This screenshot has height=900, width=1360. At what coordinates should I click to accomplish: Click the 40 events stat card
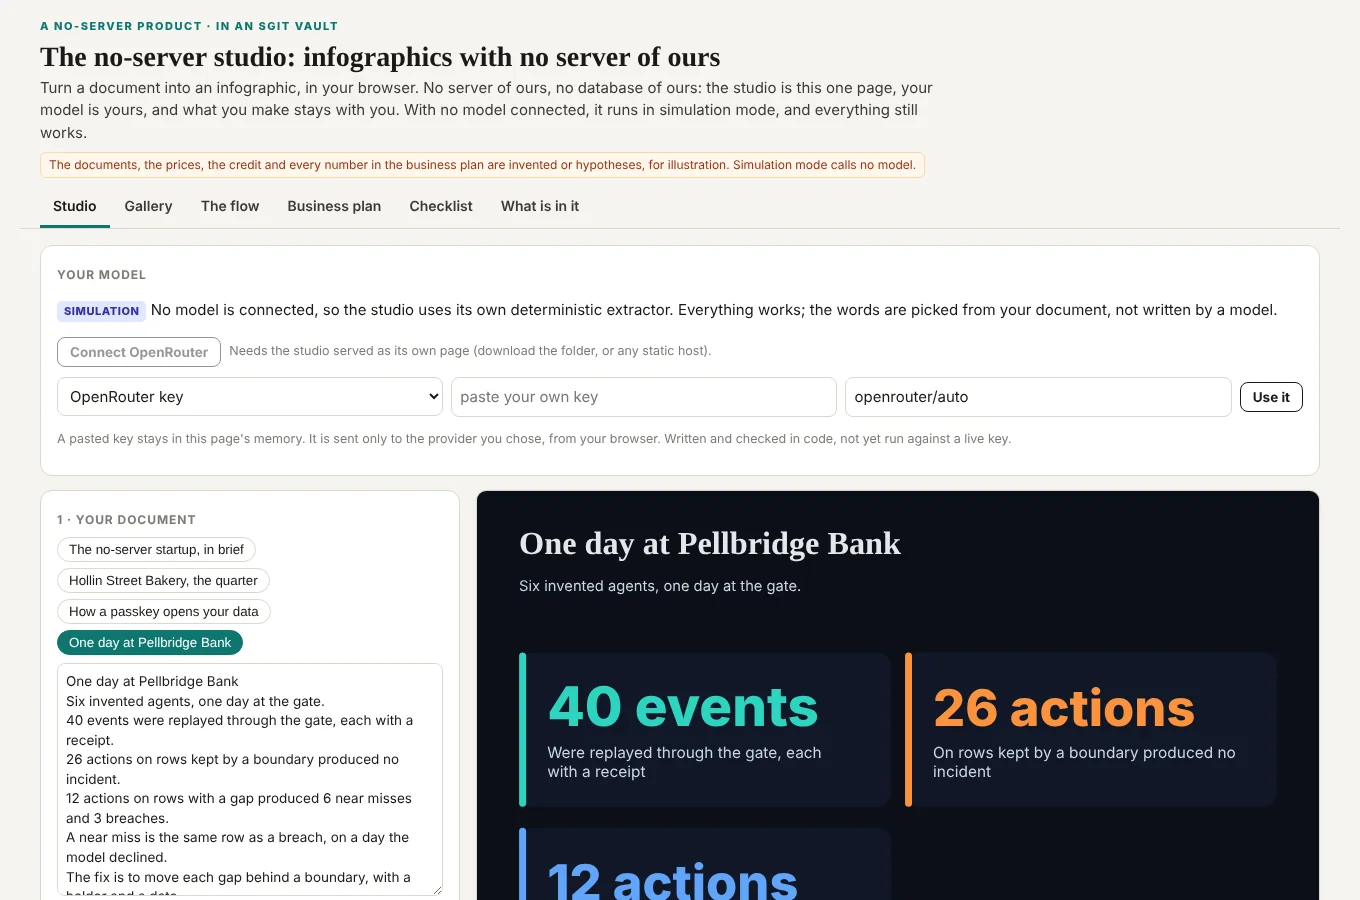coord(705,730)
